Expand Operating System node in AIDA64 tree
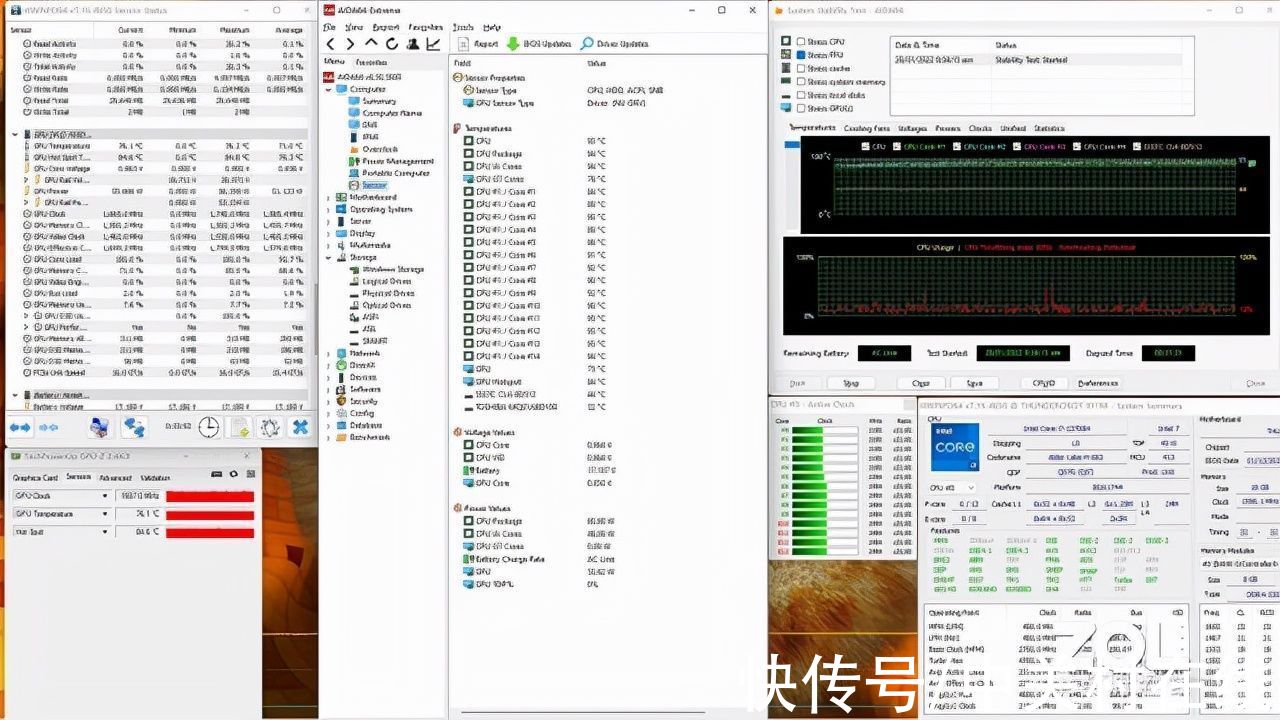 [328, 209]
